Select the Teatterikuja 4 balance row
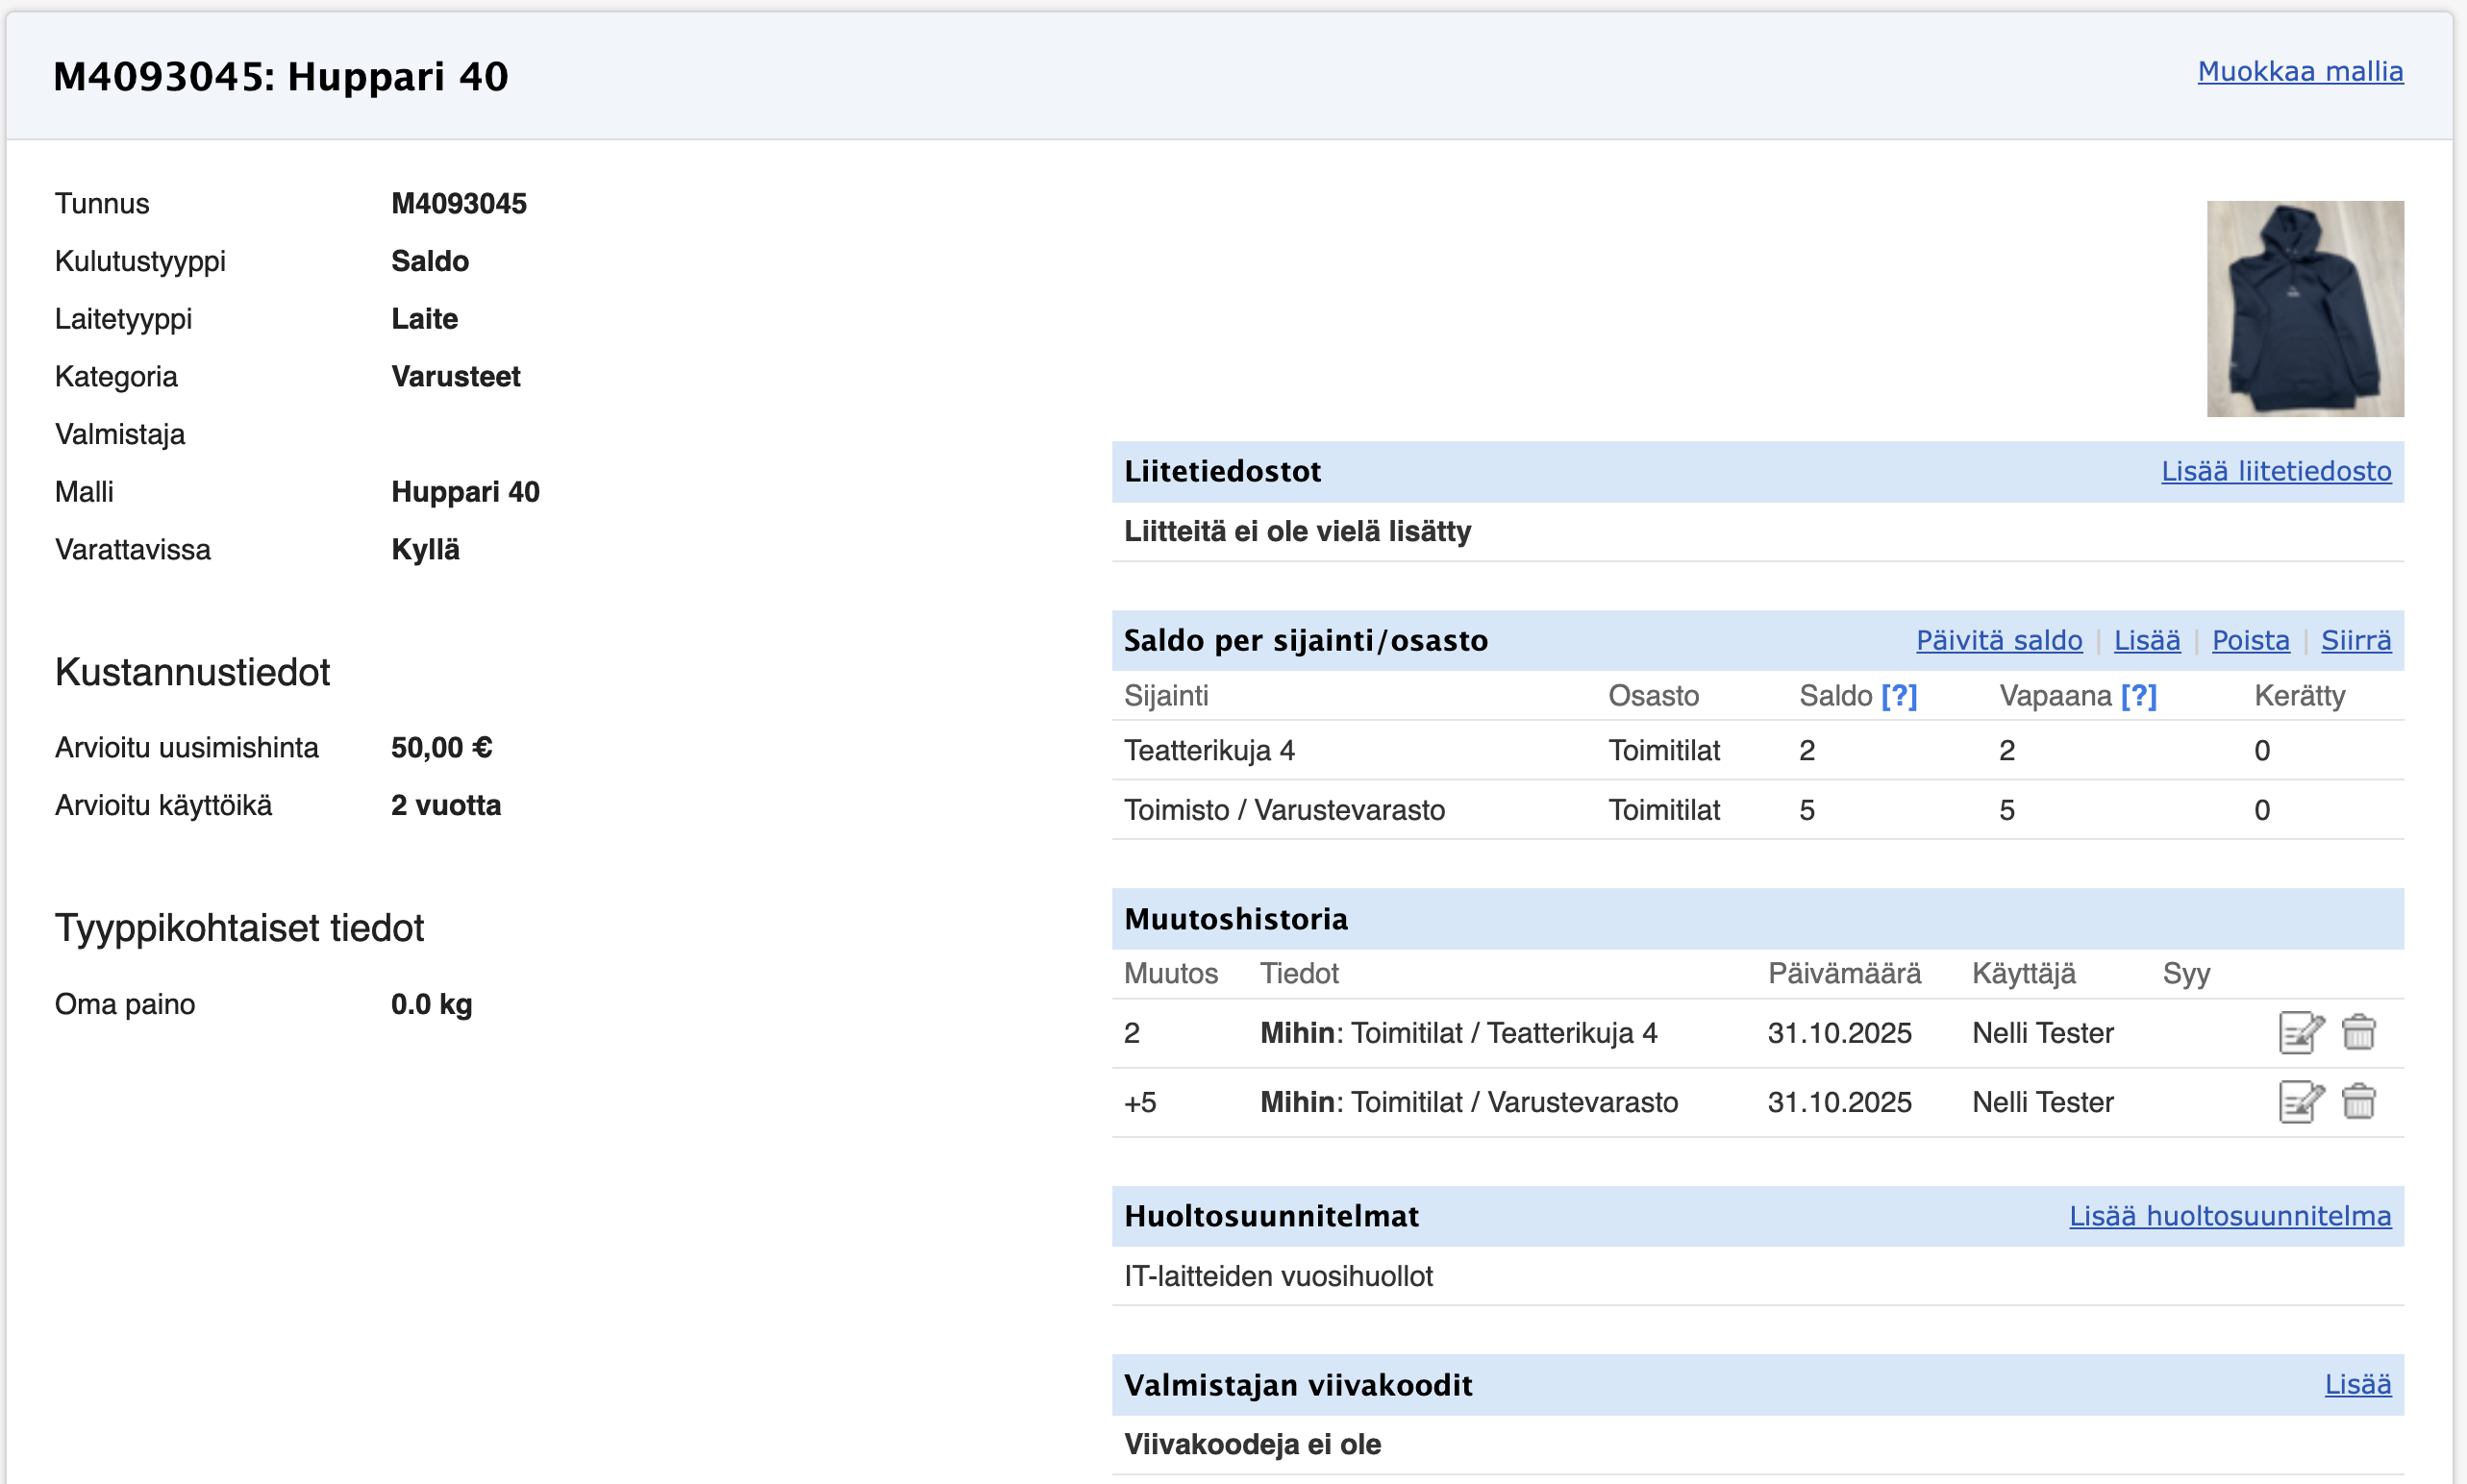 click(x=1208, y=750)
